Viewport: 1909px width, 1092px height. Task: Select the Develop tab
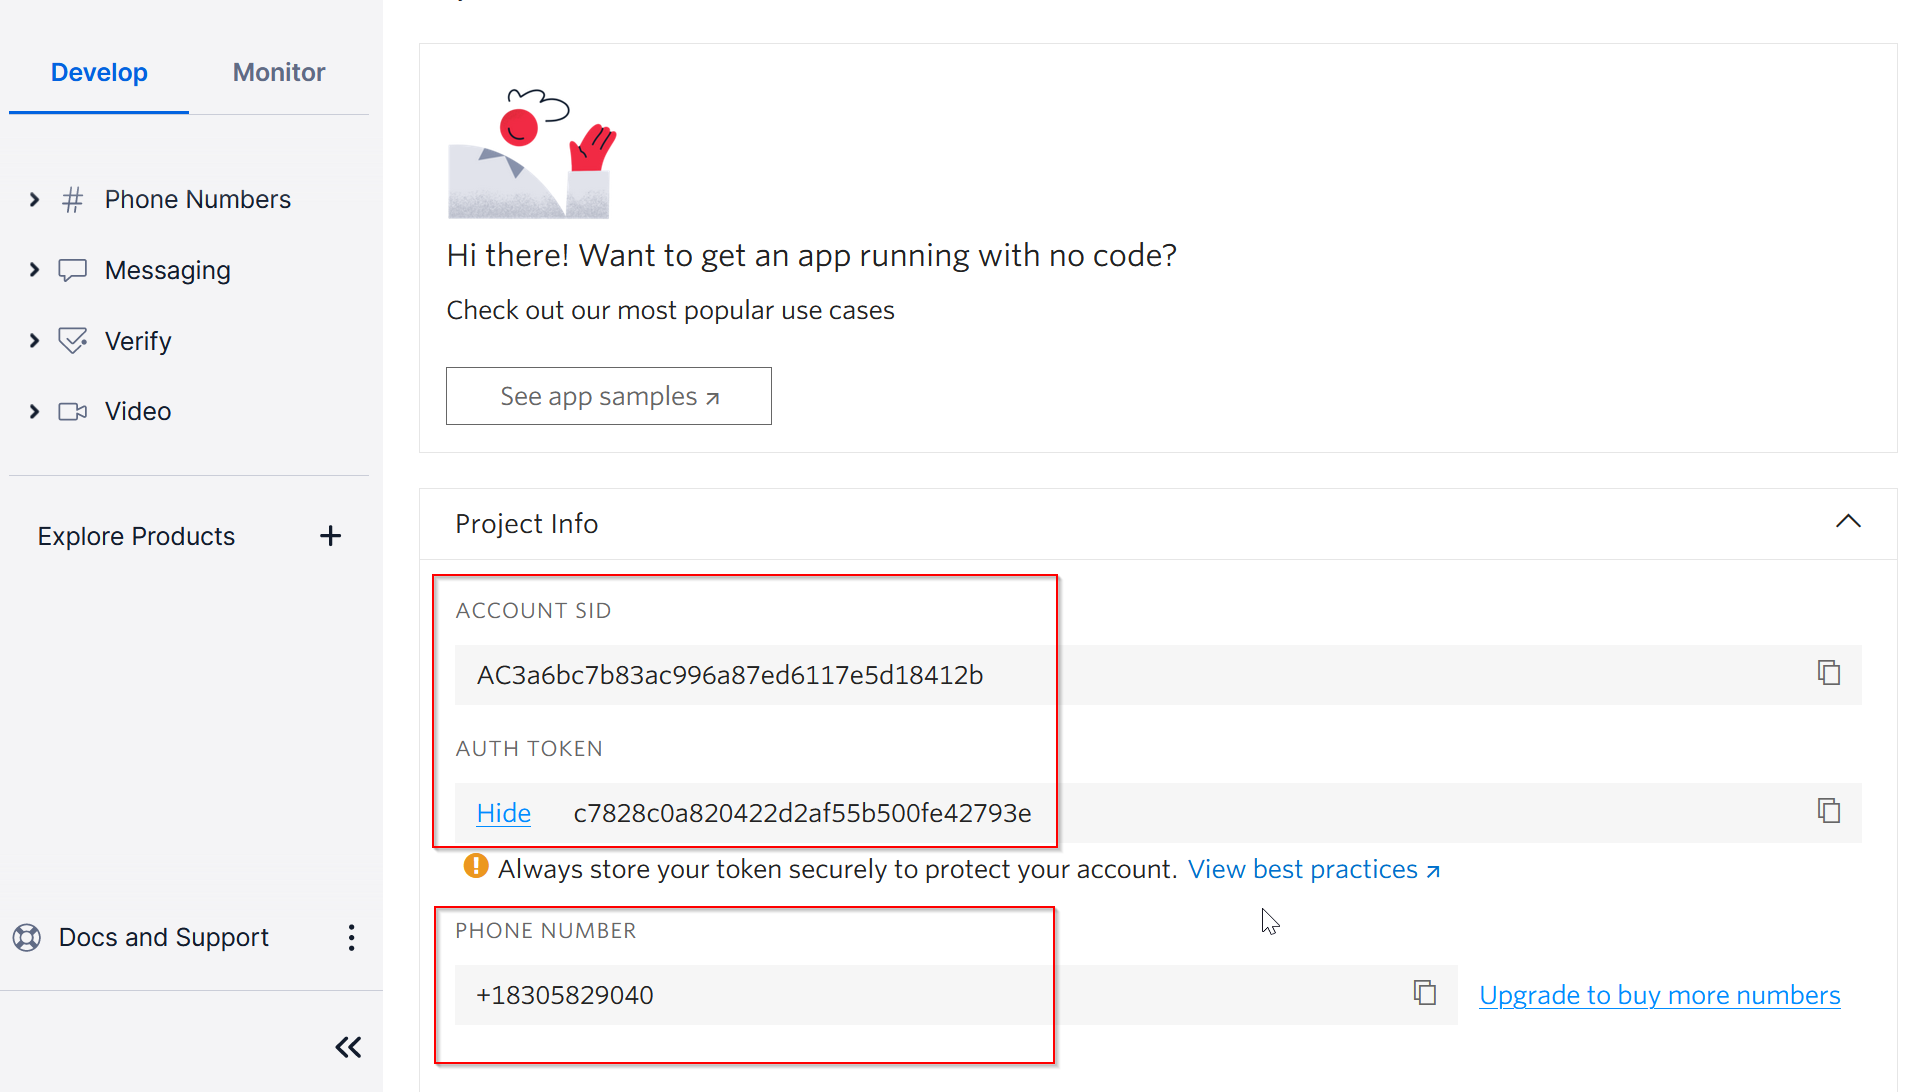tap(99, 72)
